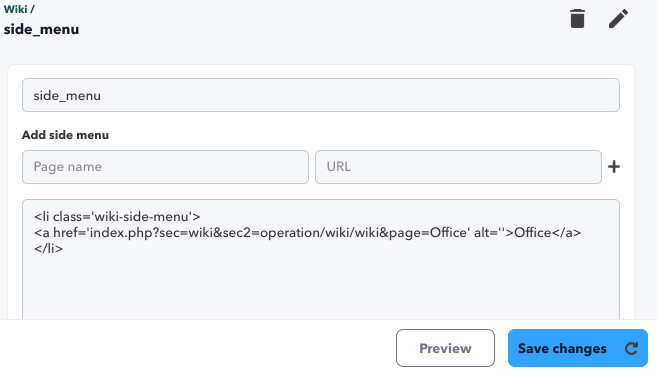Open Preview of the wiki page
The image size is (657, 376).
point(445,348)
